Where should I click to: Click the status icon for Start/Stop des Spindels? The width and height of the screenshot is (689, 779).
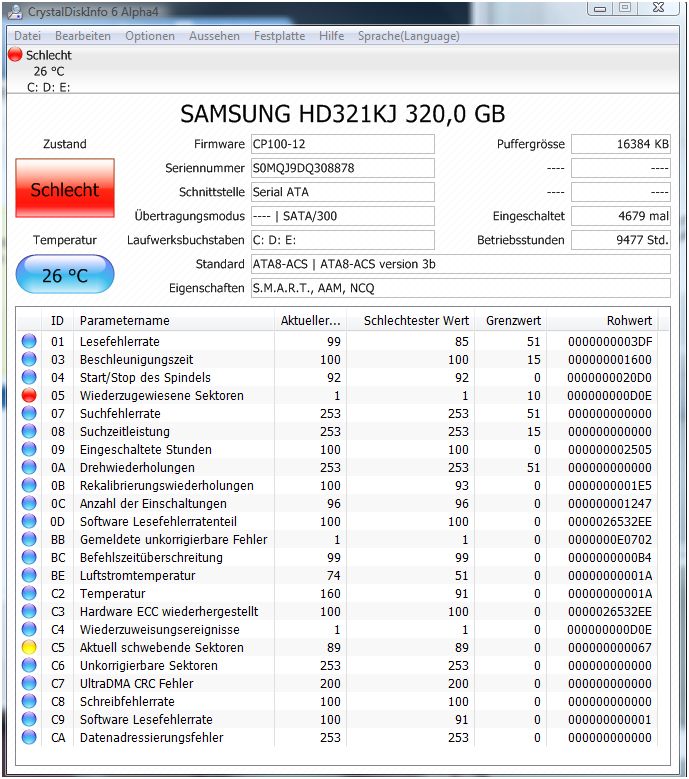pos(29,377)
